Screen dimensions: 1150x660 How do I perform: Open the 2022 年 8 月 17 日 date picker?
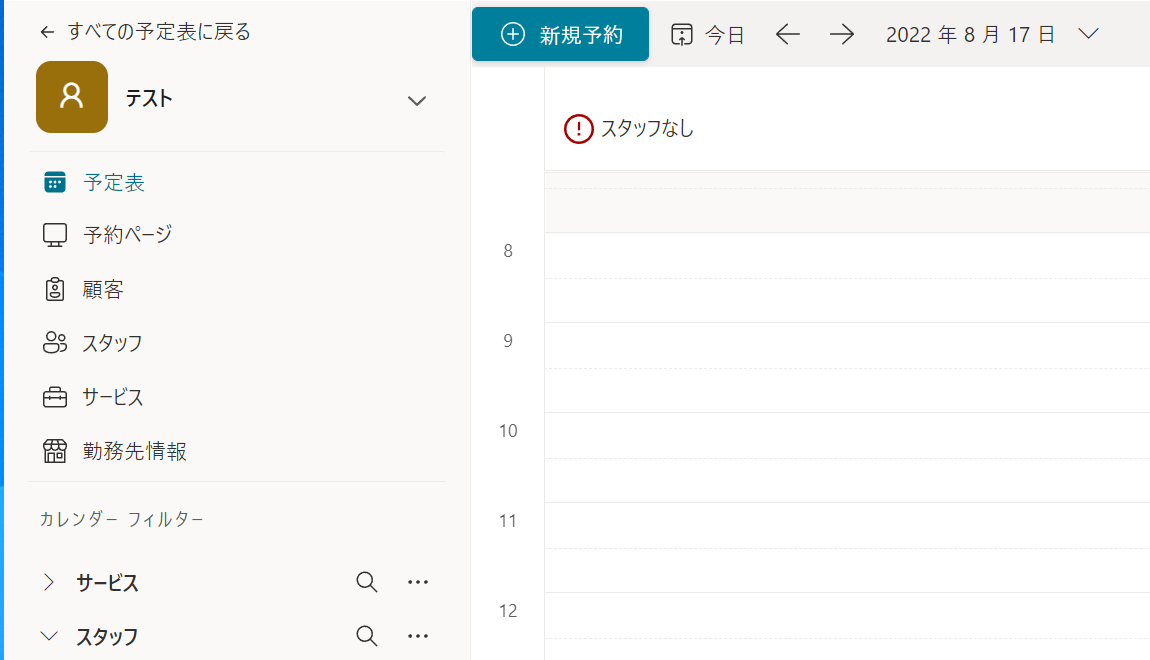[991, 34]
